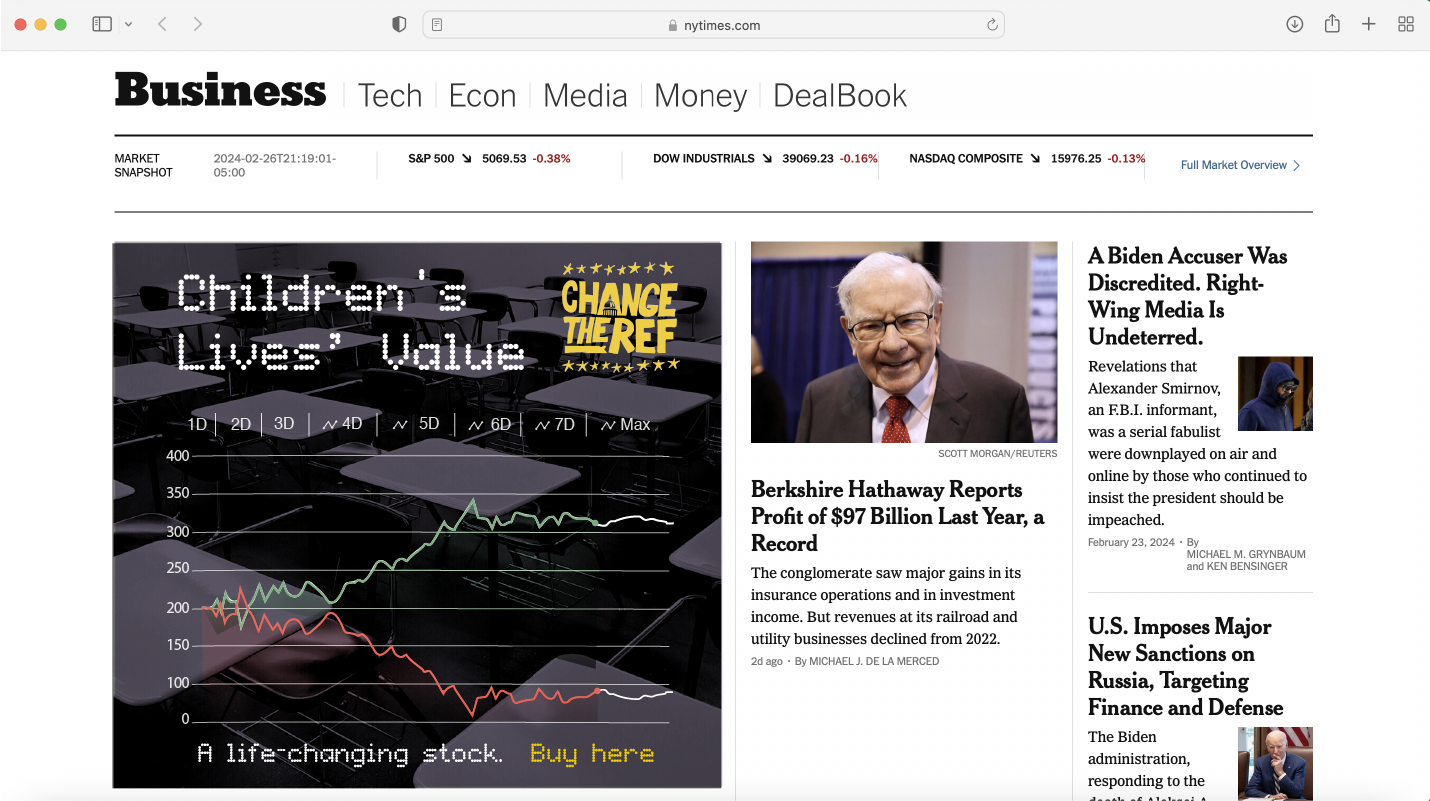Open the hooded figure article thumbnail
Screen dimensions: 1430x801
coord(1275,394)
